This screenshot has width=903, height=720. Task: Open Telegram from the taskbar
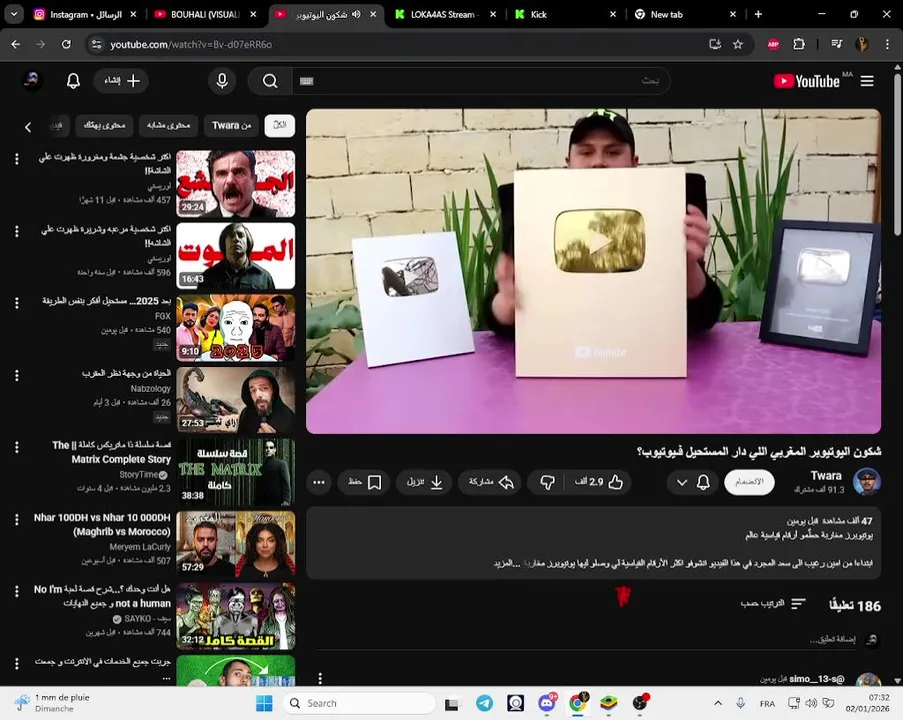(484, 703)
